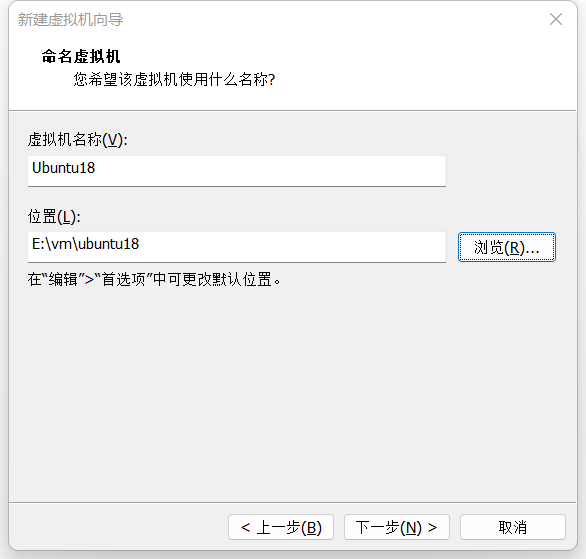The width and height of the screenshot is (586, 559).
Task: Open the 浏览(R)... folder browser
Action: click(507, 247)
